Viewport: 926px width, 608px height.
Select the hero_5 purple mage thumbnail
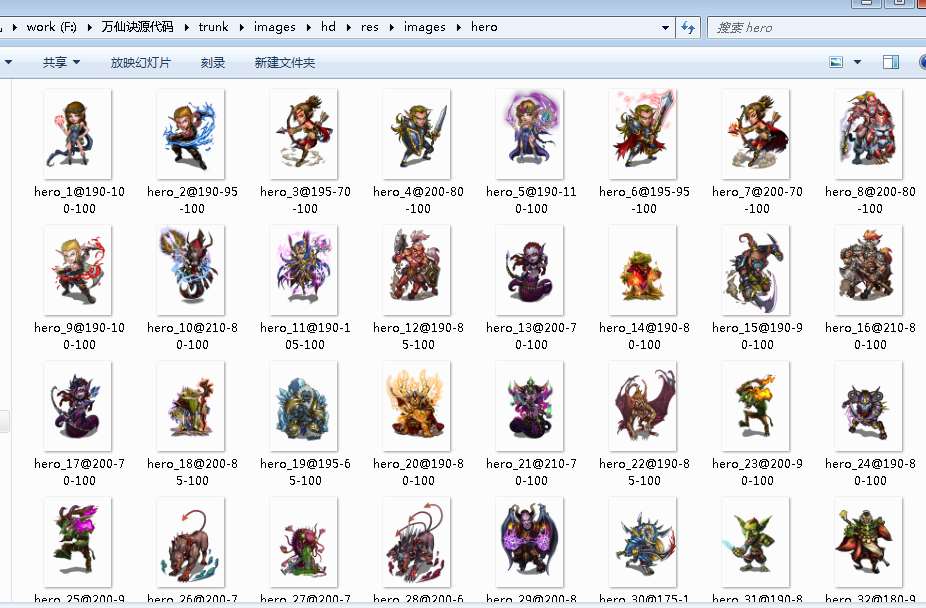530,134
